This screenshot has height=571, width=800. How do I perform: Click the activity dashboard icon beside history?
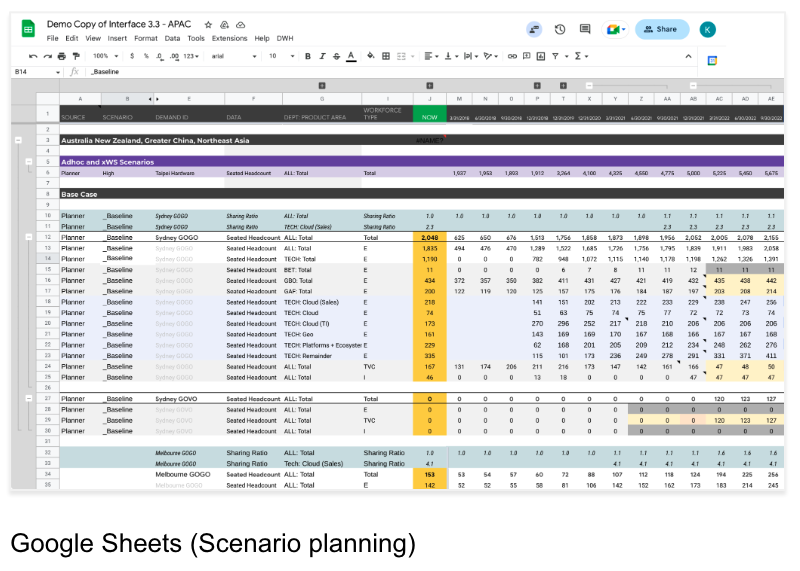tap(534, 29)
